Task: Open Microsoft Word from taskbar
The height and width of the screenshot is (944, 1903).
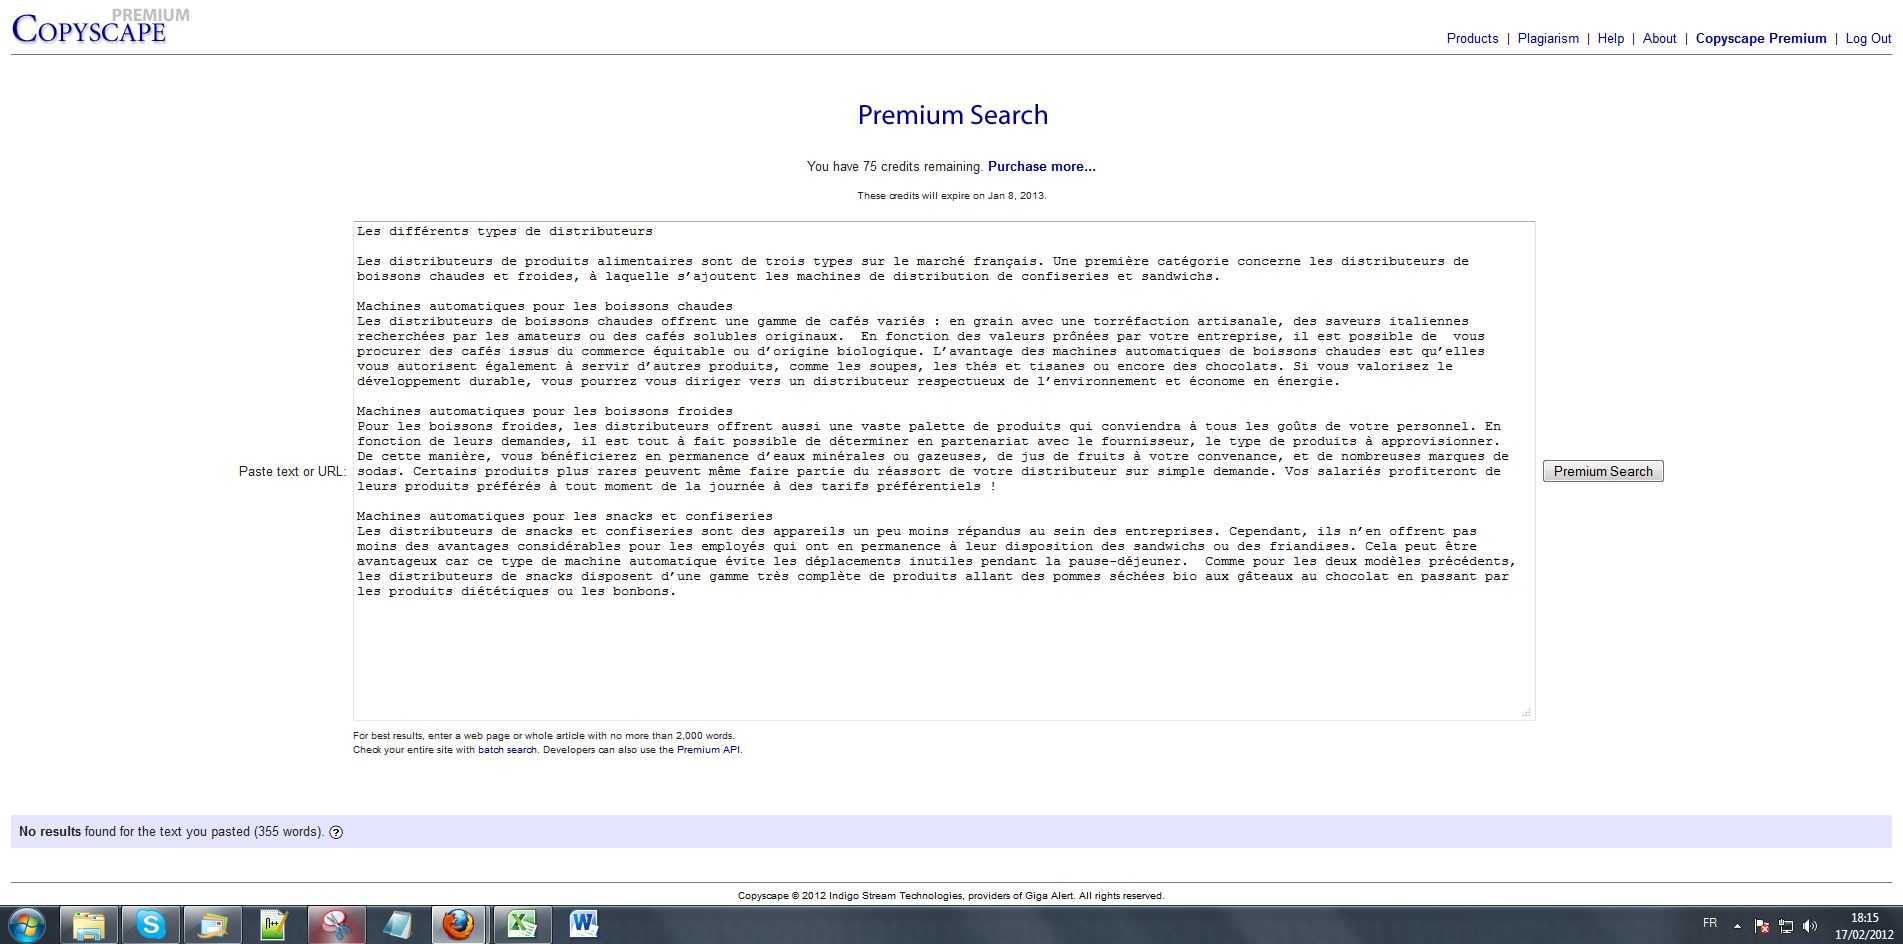Action: click(583, 925)
